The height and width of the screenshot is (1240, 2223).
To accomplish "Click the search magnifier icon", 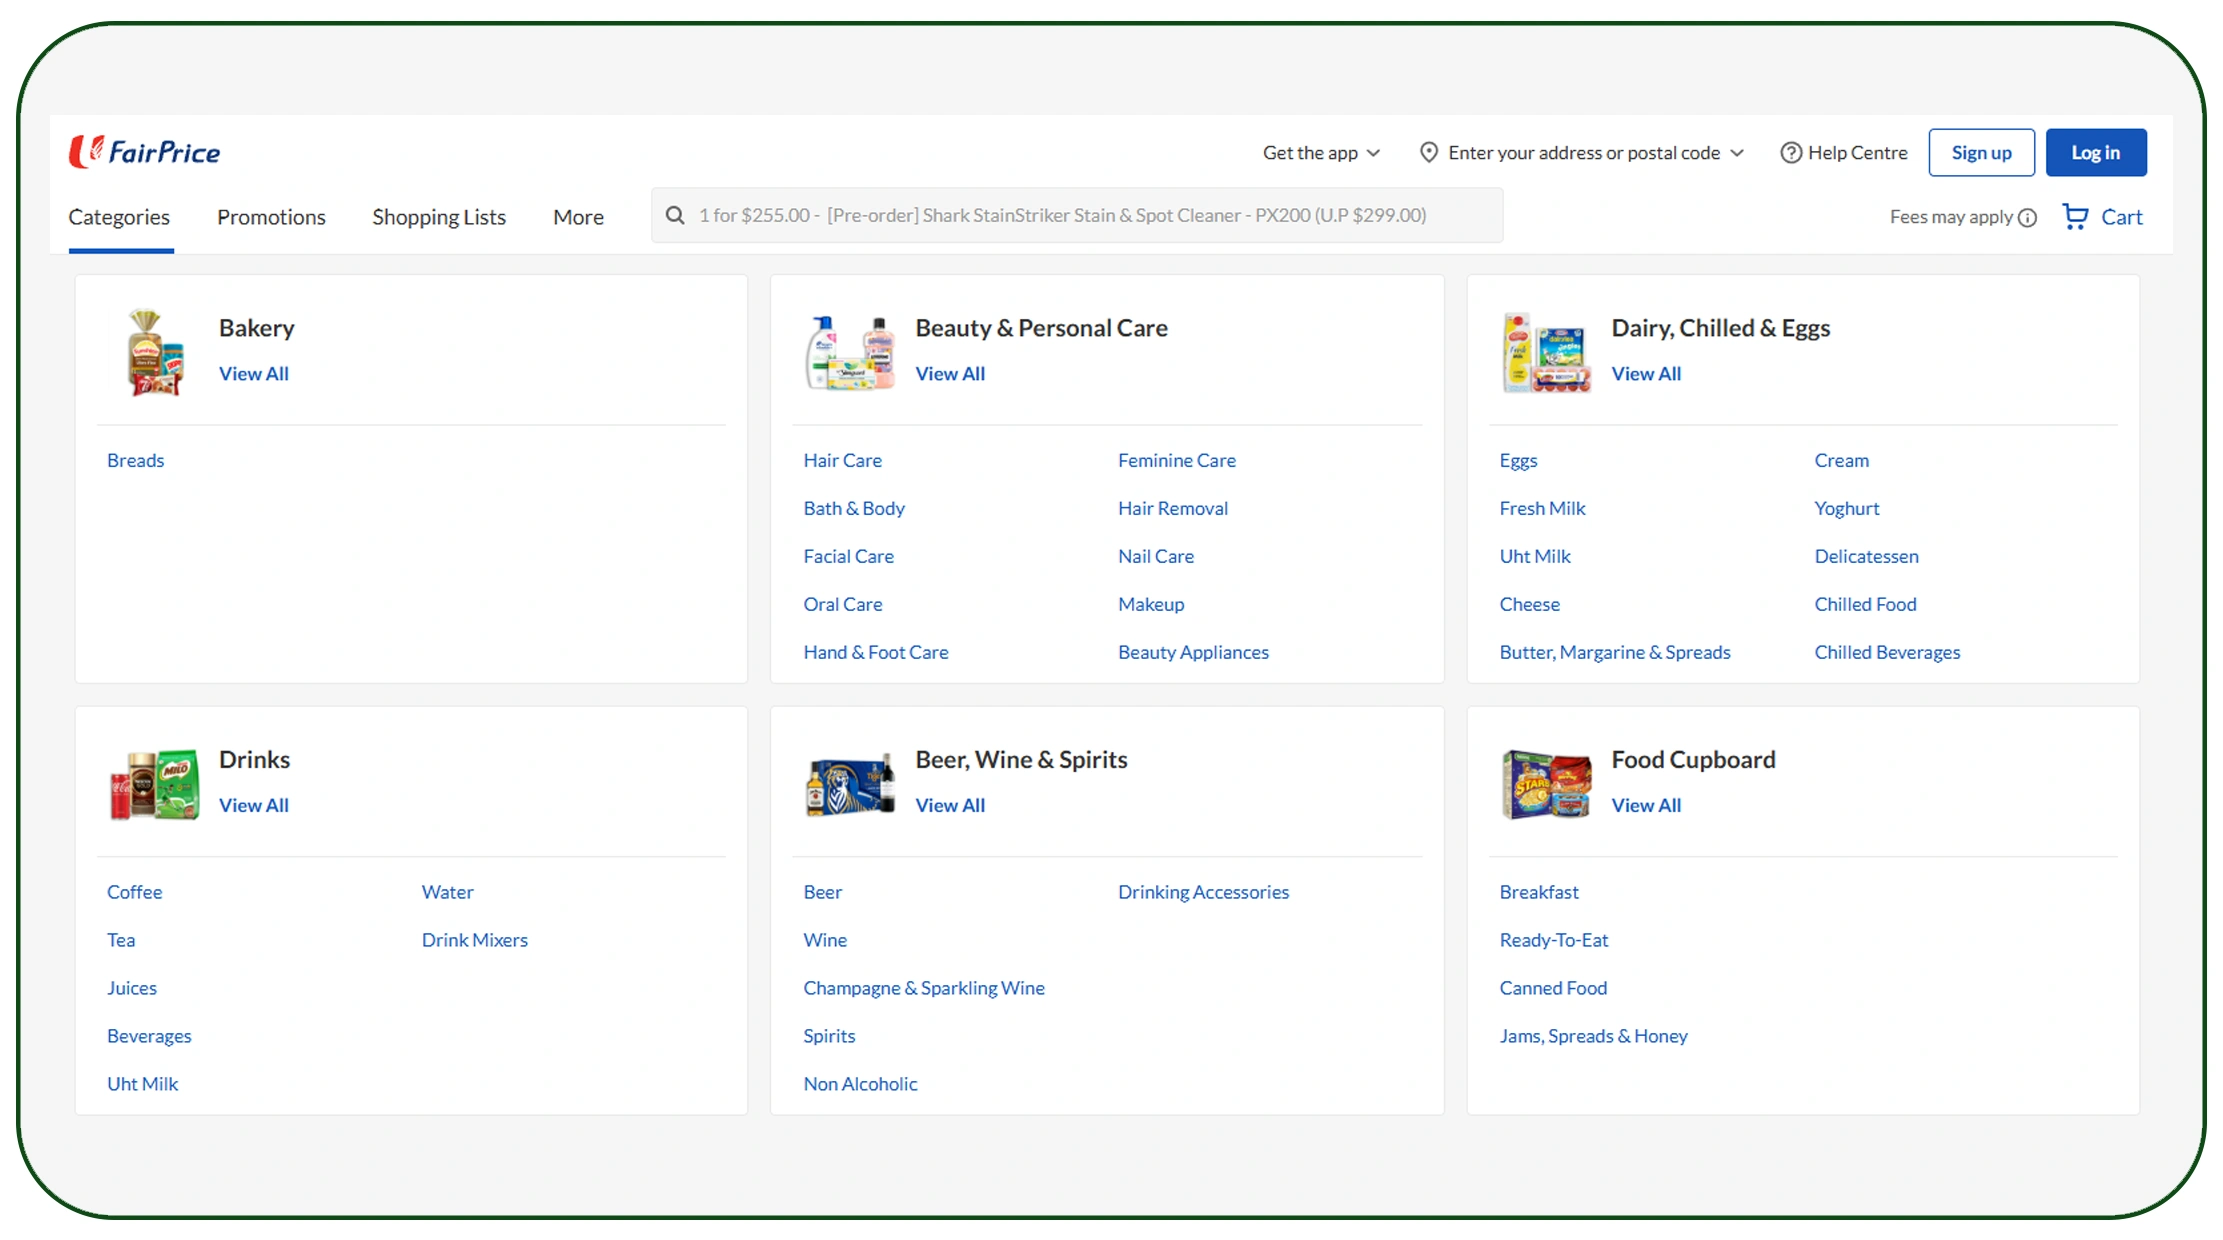I will pos(676,216).
